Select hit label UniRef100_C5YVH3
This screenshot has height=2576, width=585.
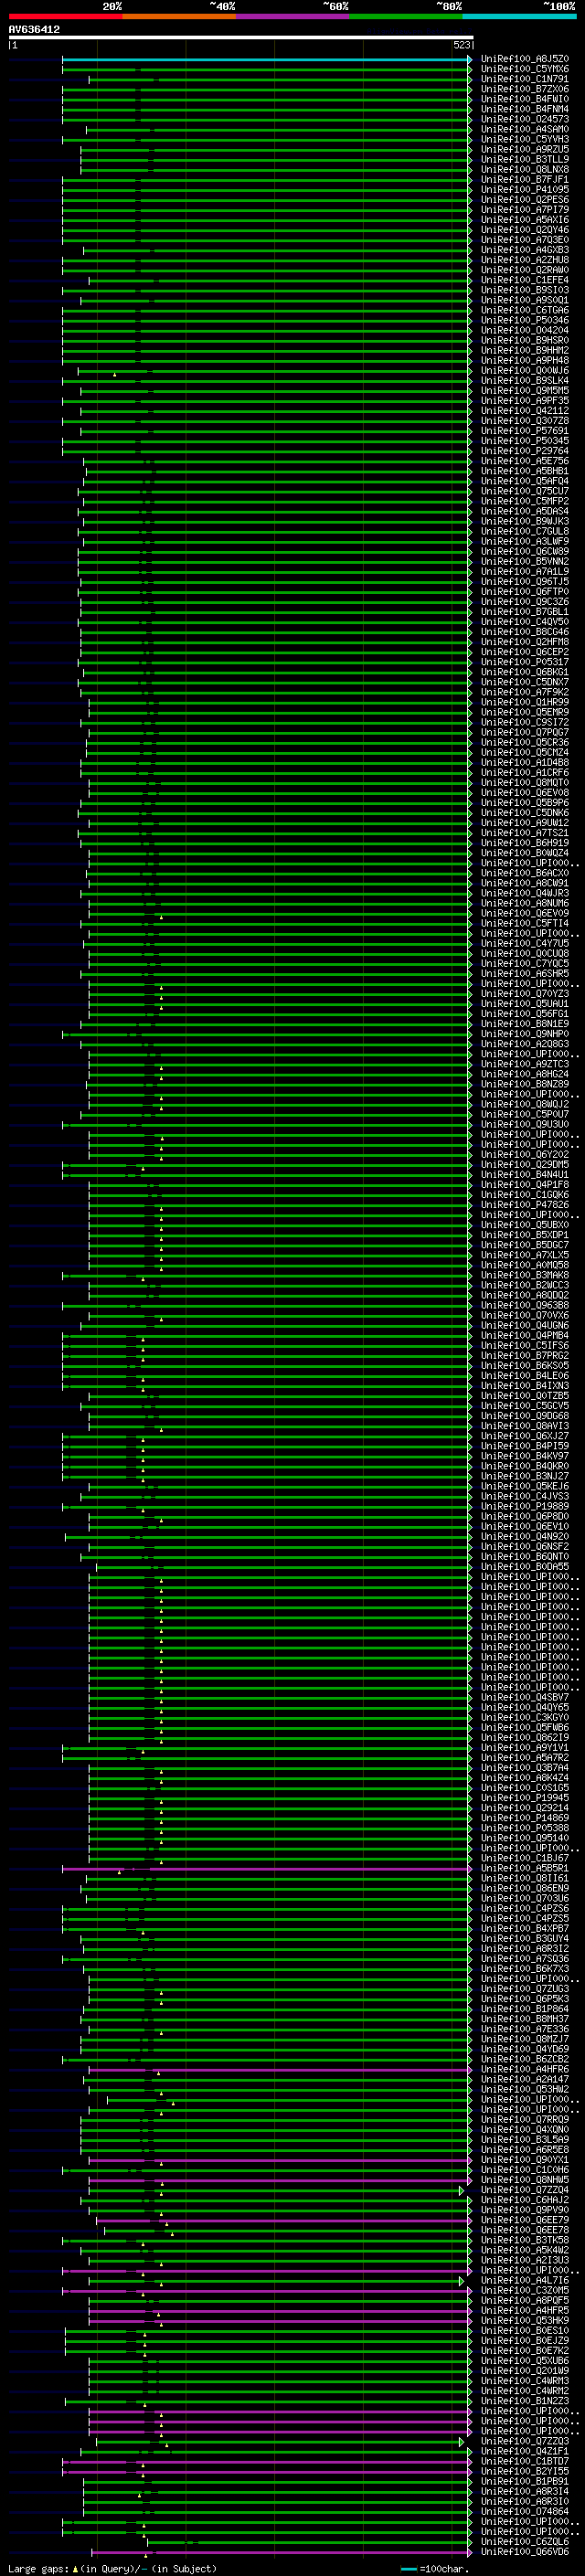525,139
